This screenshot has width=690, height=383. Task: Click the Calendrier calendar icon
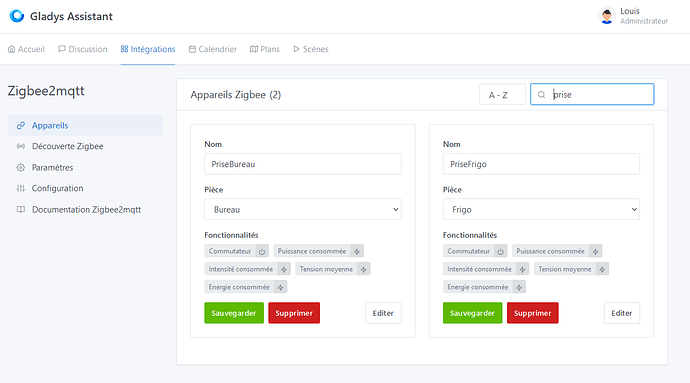point(192,49)
